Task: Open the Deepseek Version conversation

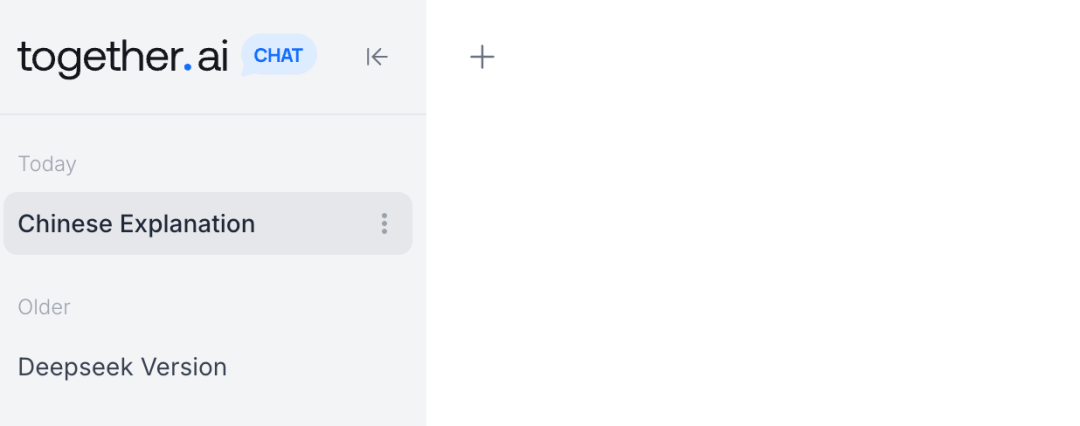Action: 123,367
